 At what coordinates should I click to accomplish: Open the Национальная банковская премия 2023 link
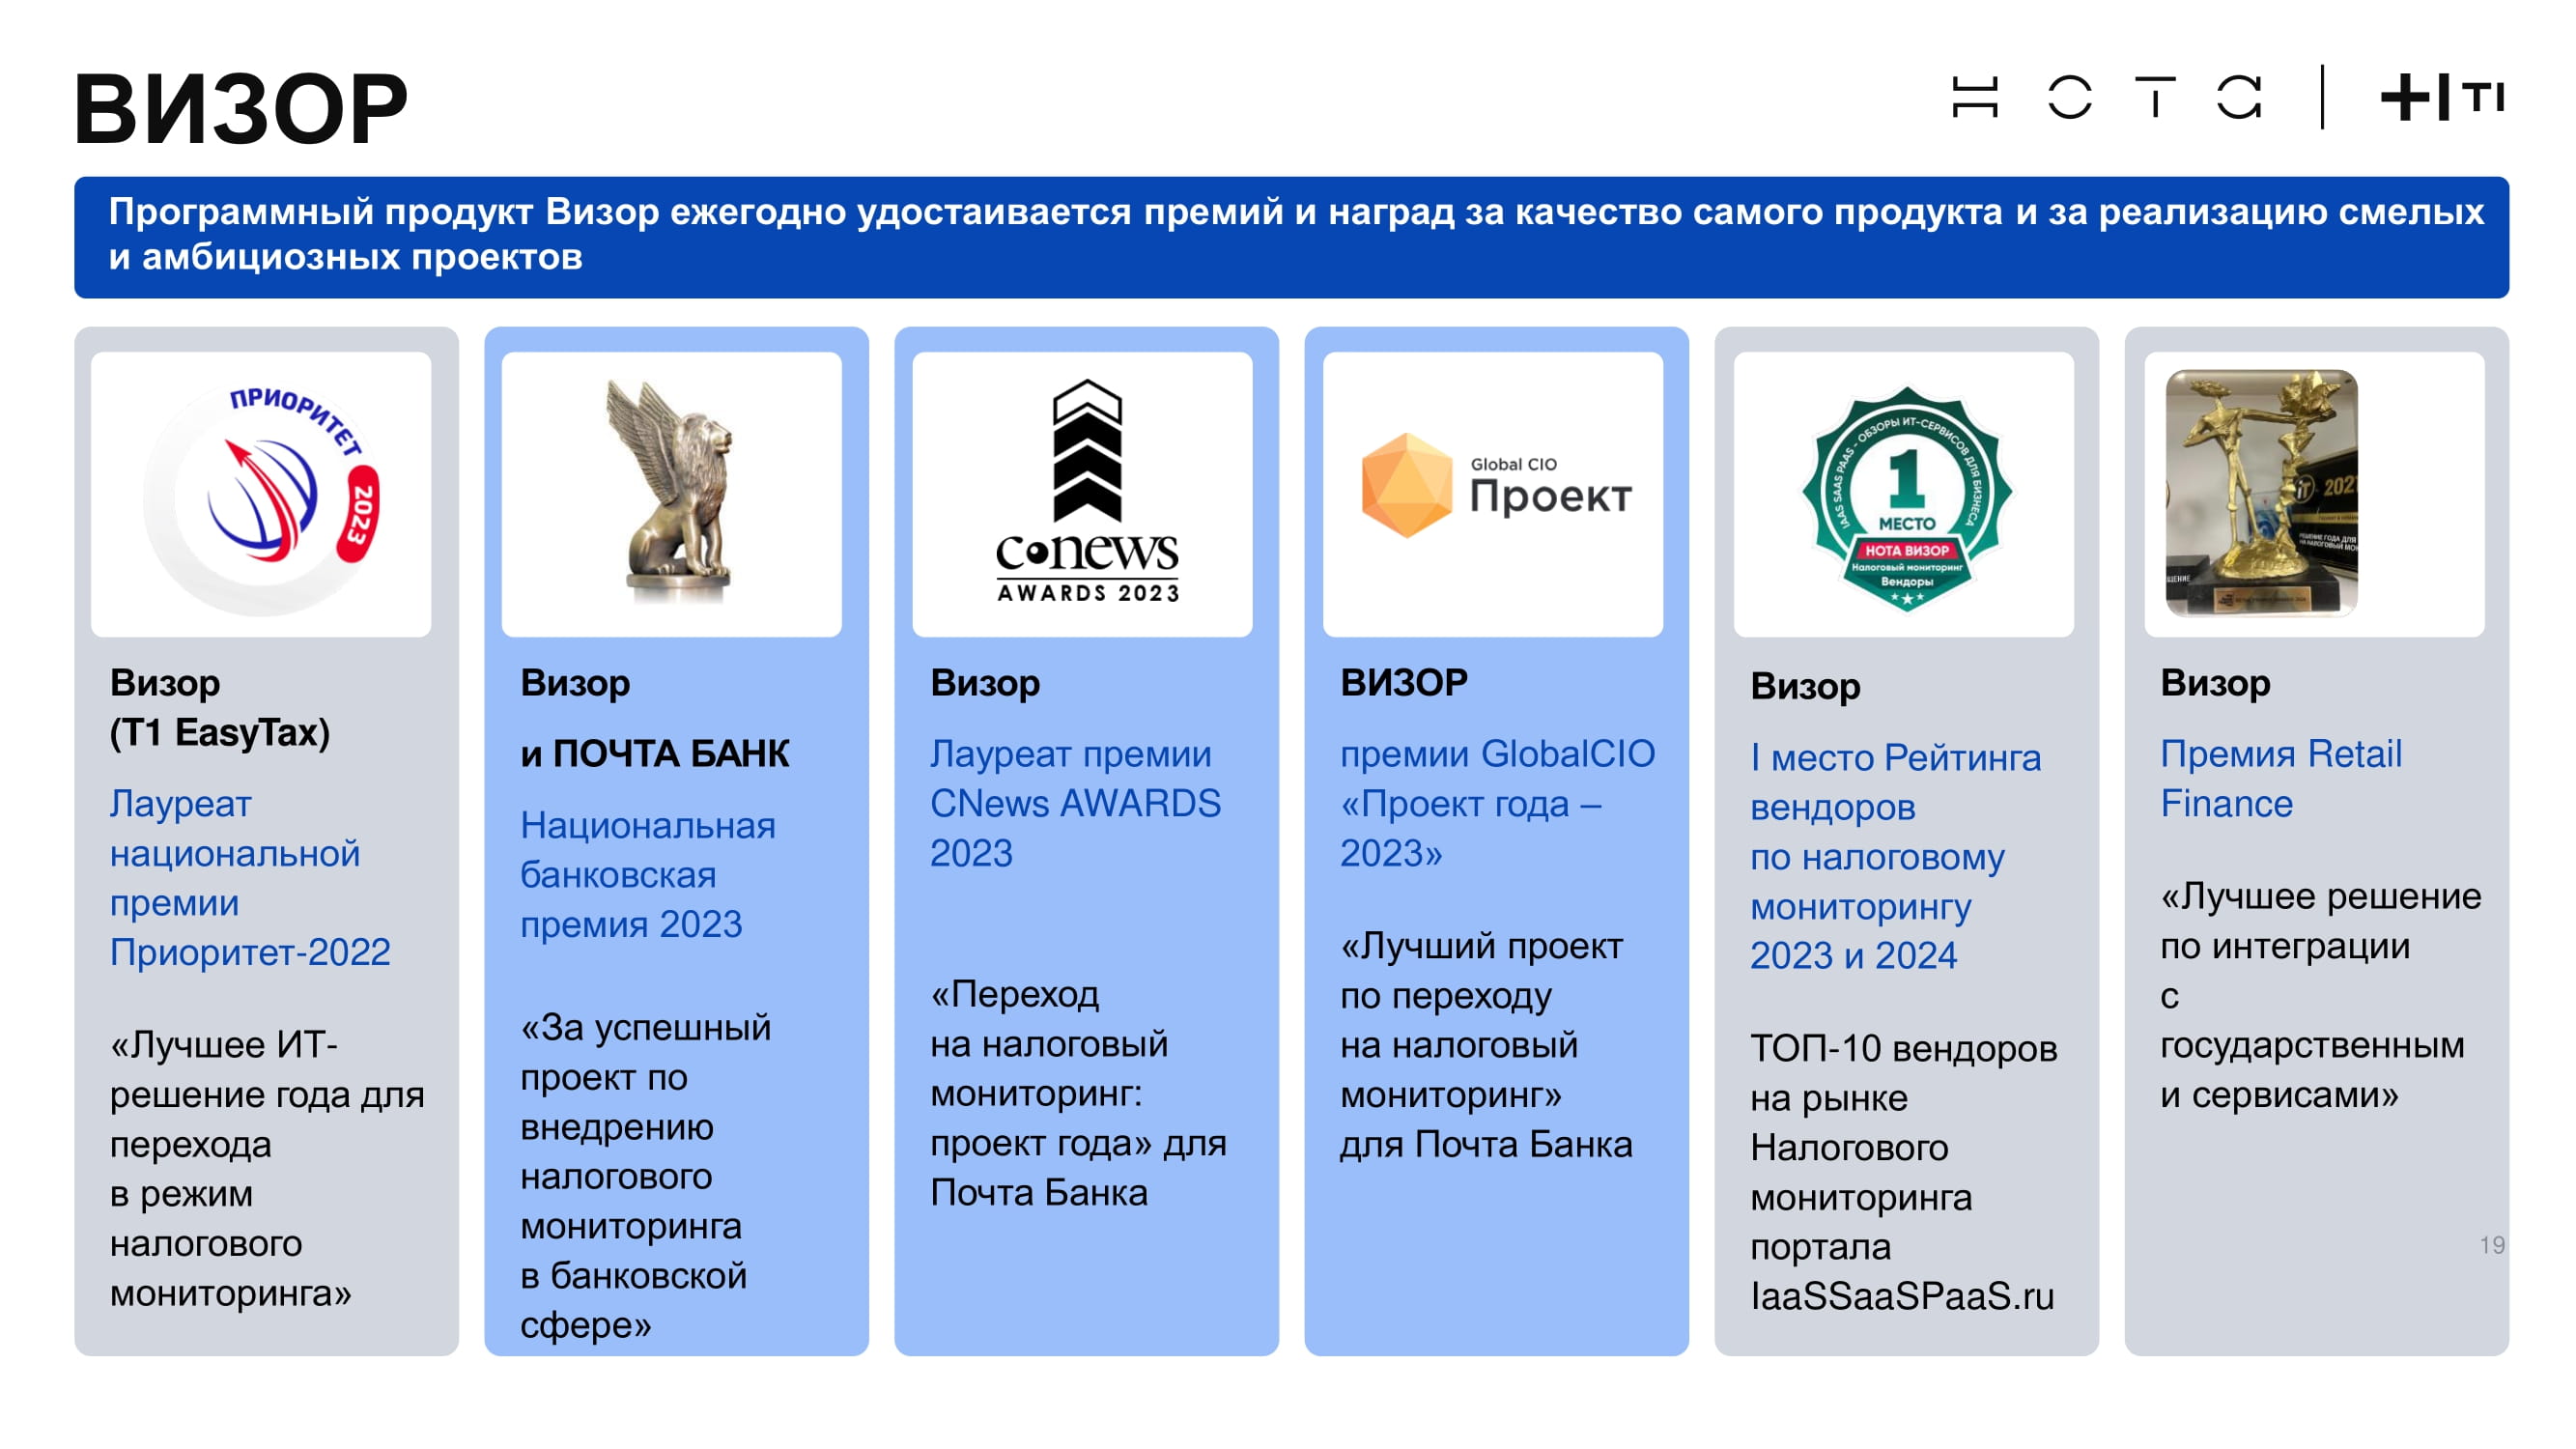point(647,874)
